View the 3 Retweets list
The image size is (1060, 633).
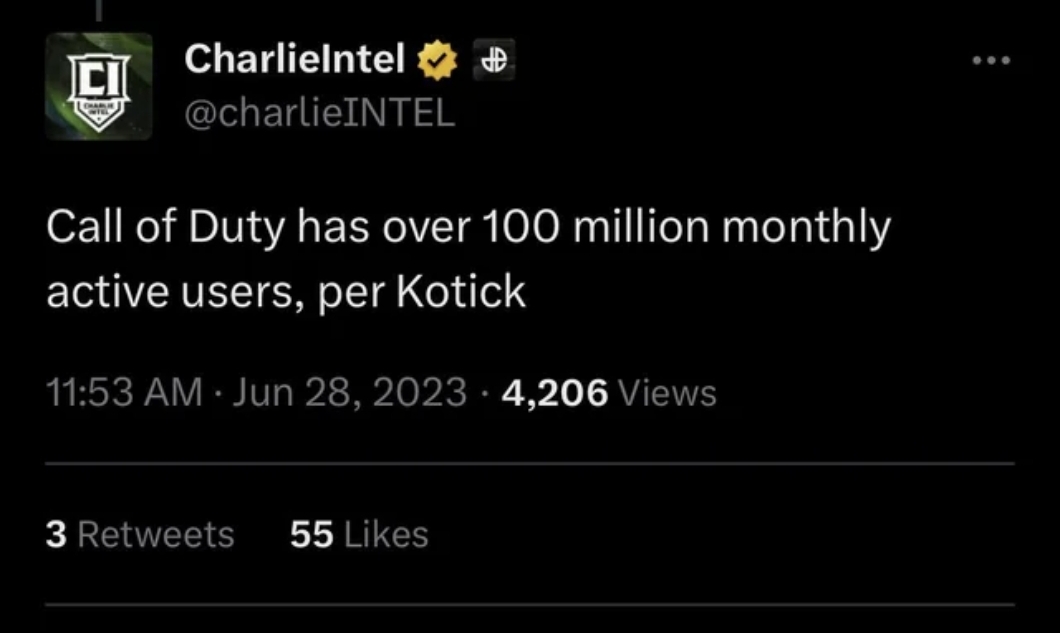(x=140, y=534)
